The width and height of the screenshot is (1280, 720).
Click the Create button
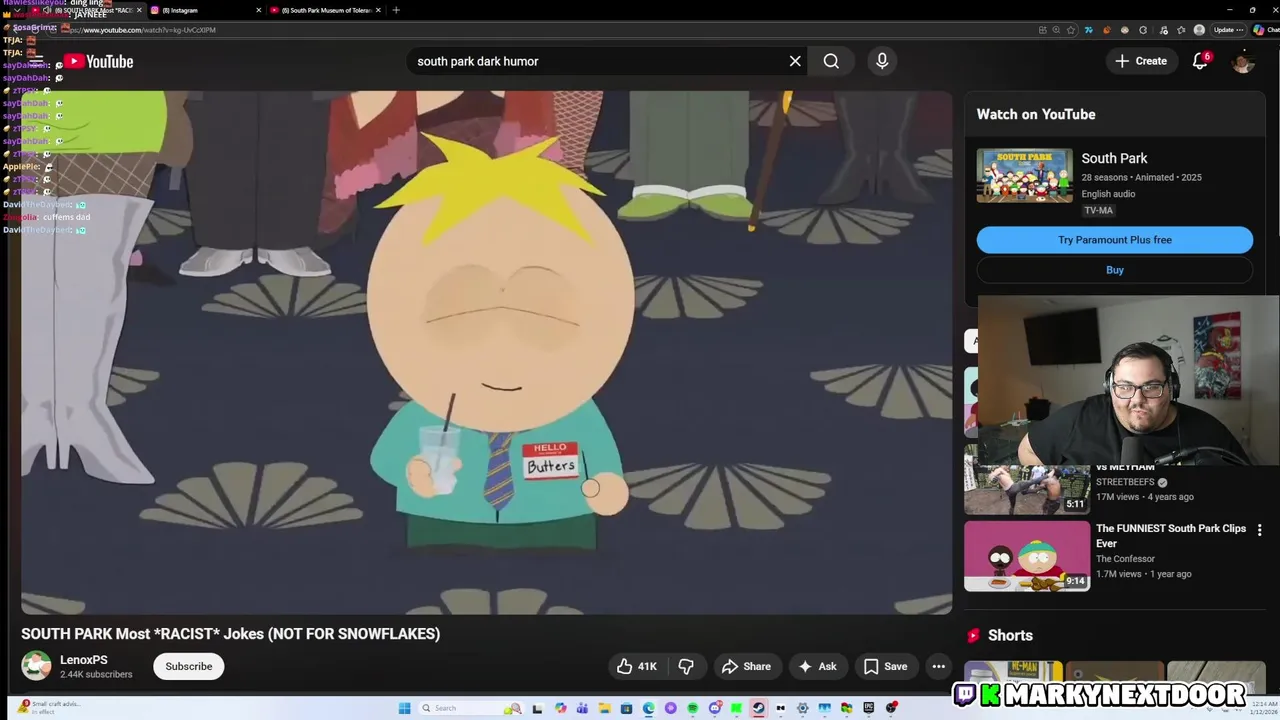tap(1141, 61)
